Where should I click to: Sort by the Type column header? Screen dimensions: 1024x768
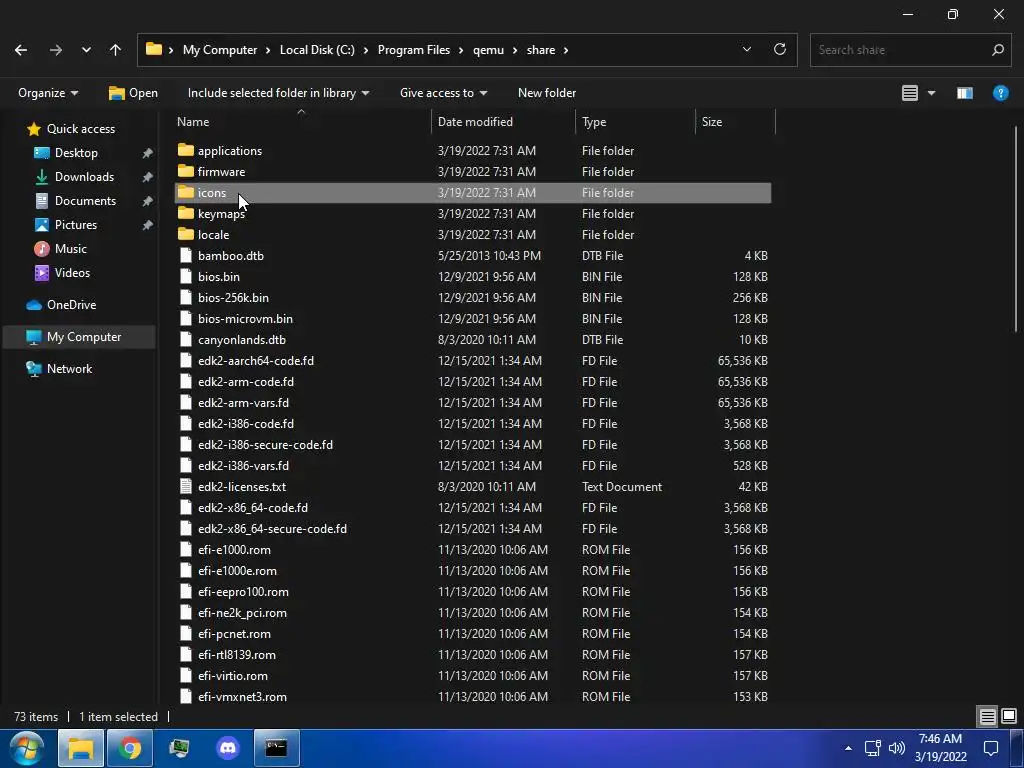pyautogui.click(x=635, y=121)
